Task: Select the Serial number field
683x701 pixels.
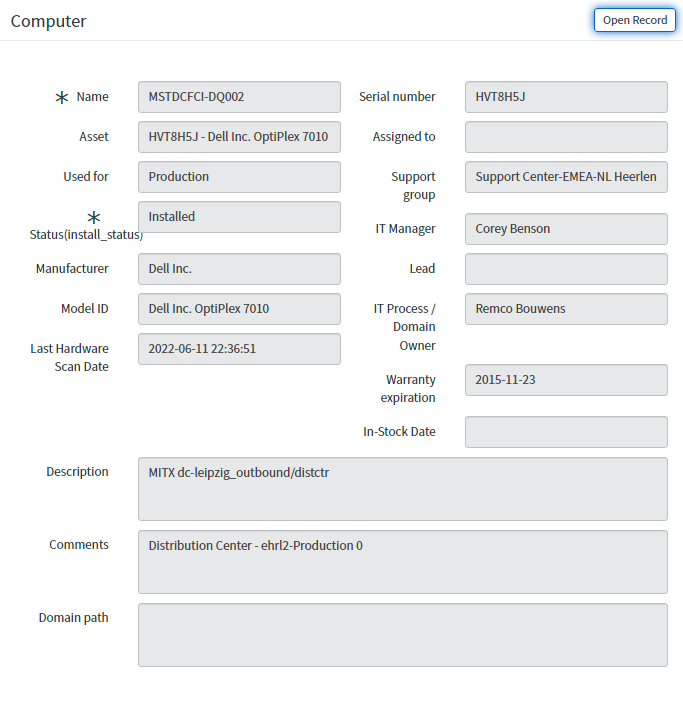Action: (x=566, y=97)
